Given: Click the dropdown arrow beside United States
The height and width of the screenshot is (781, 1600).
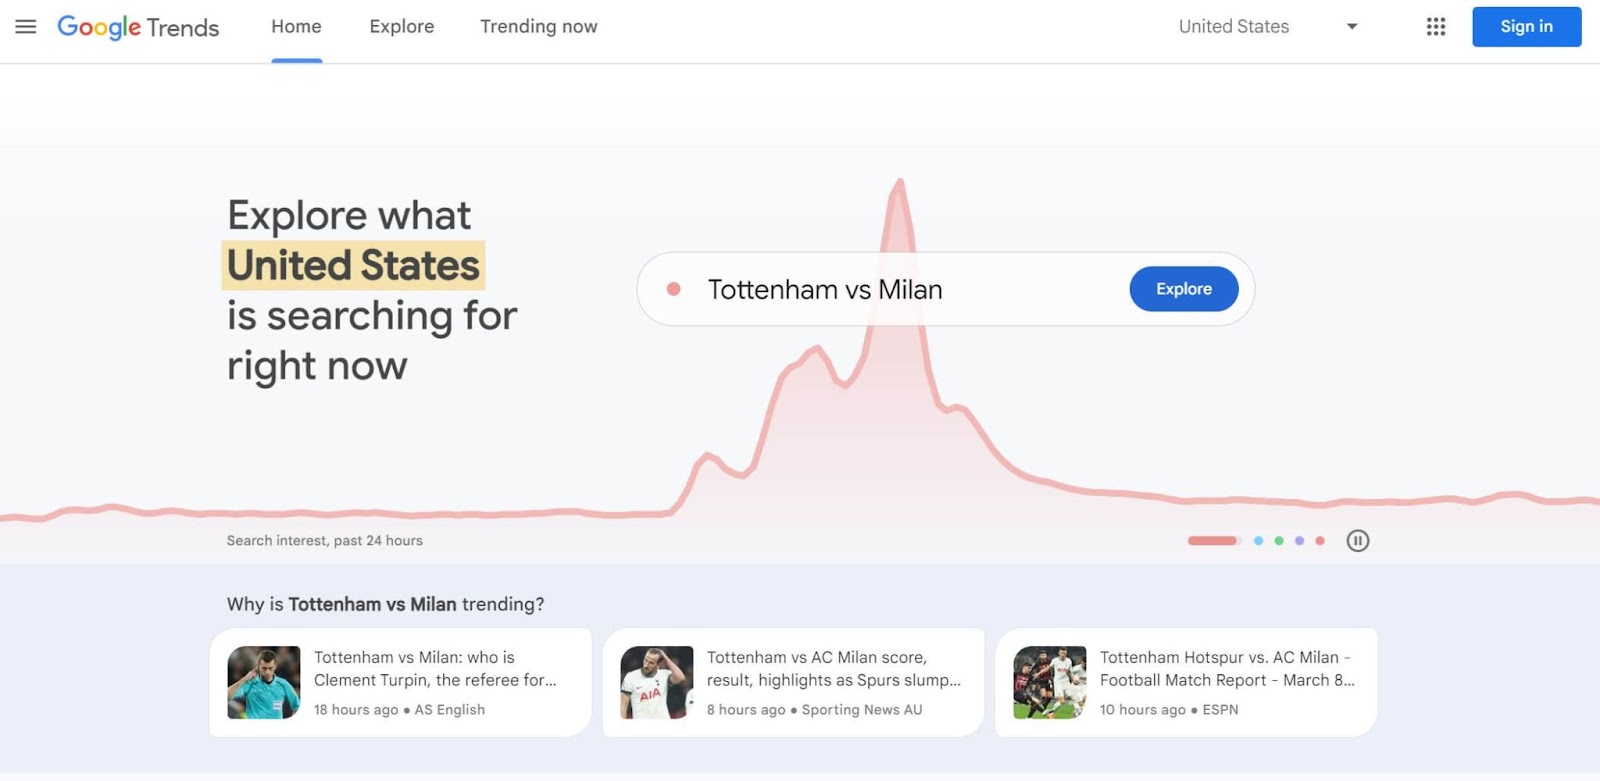Looking at the screenshot, I should tap(1352, 27).
